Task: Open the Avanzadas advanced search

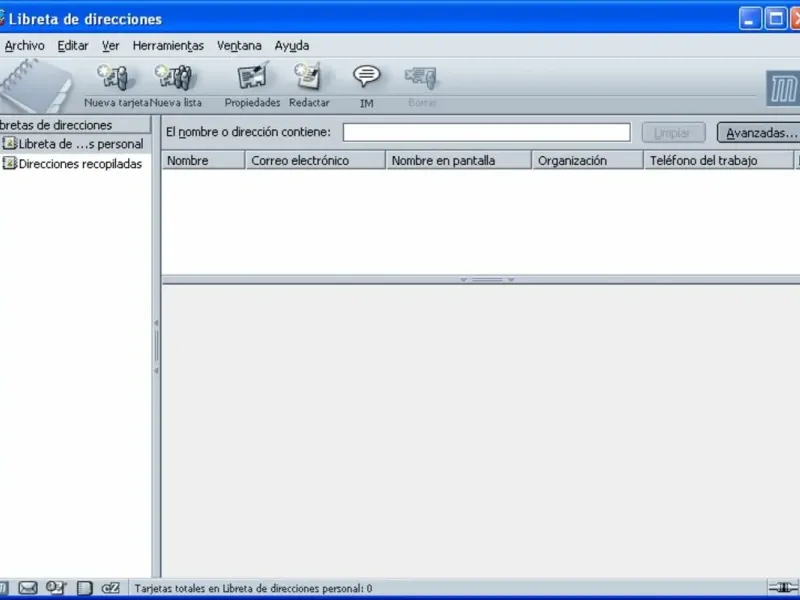Action: click(760, 133)
